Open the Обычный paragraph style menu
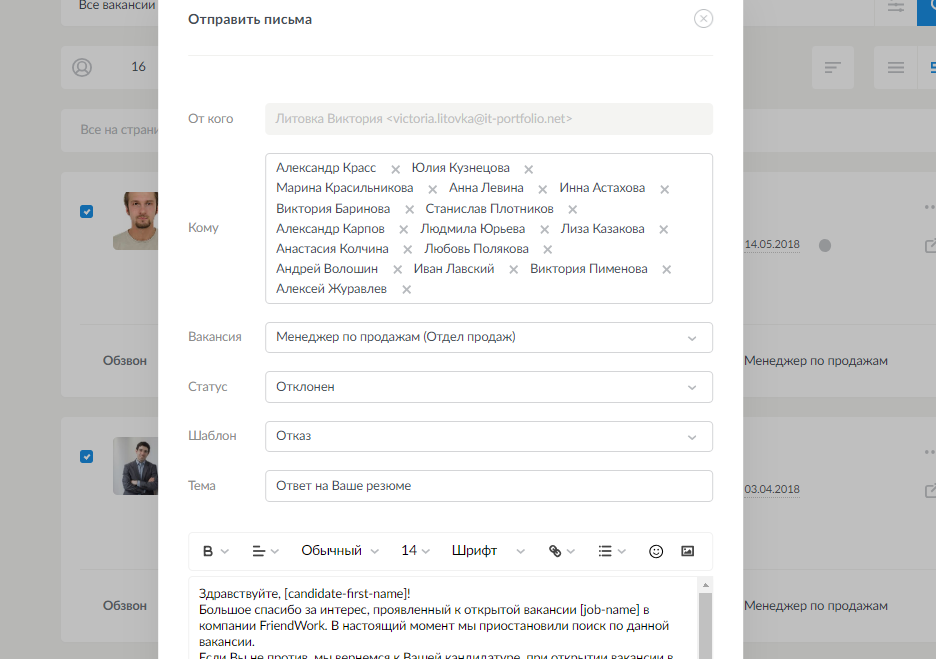 [x=340, y=551]
